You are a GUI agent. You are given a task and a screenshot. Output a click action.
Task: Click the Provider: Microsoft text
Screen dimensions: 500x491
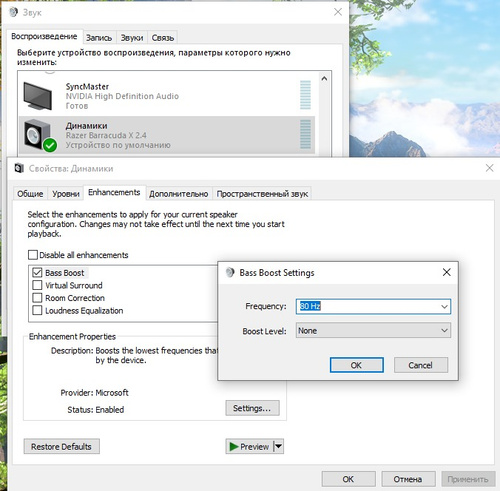coord(94,393)
